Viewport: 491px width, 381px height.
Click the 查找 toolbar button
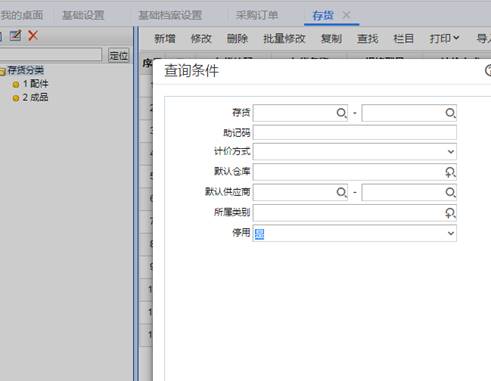coord(368,39)
